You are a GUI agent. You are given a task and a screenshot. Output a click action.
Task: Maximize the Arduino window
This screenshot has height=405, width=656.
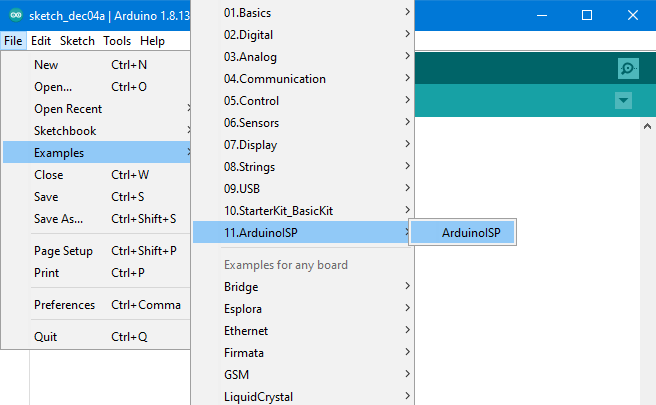point(587,15)
